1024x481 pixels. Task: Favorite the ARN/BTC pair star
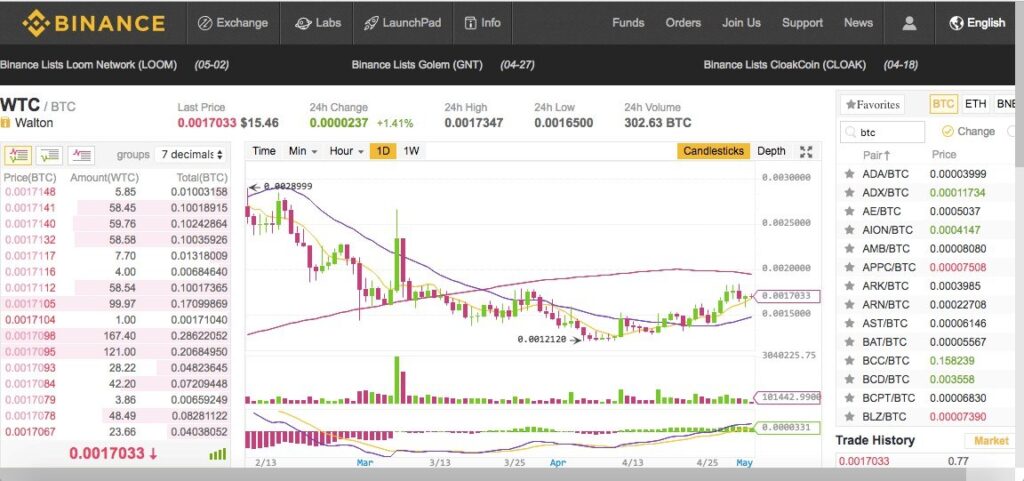click(849, 304)
